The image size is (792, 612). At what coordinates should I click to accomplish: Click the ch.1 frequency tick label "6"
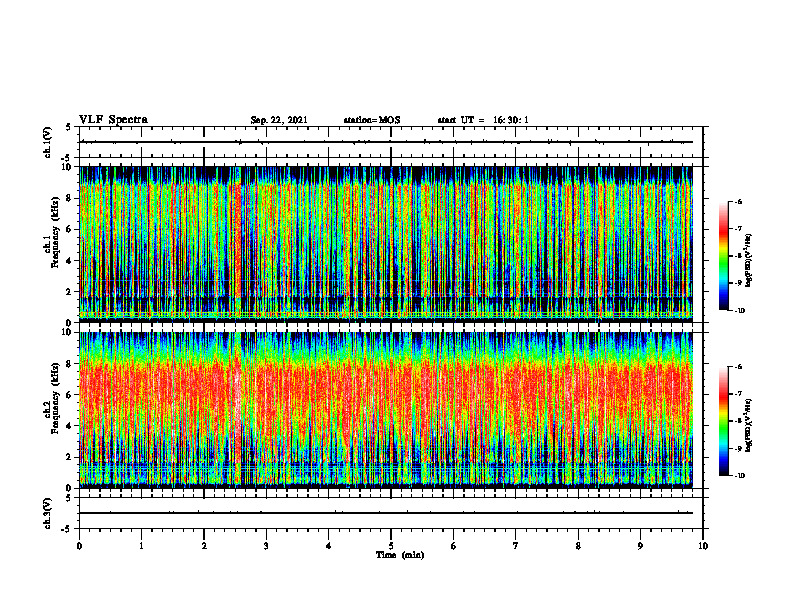(x=70, y=229)
